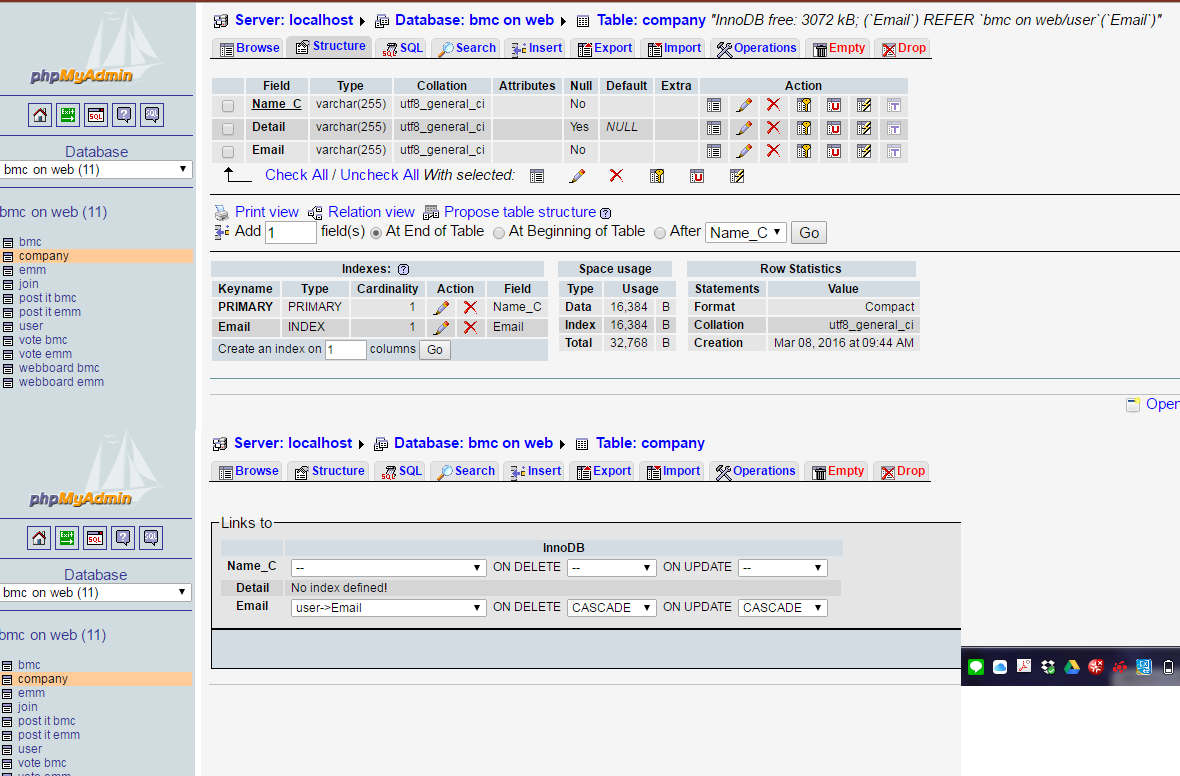Click the pencil edit icon for Detail field

click(x=744, y=128)
